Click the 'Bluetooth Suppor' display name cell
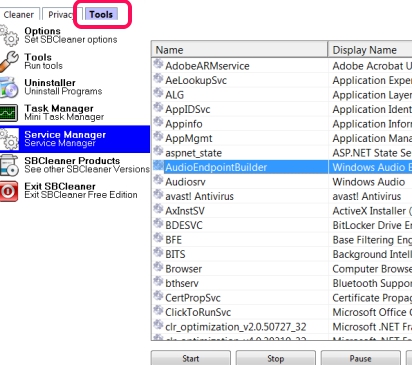Screen dimensions: 412x365 [372, 283]
